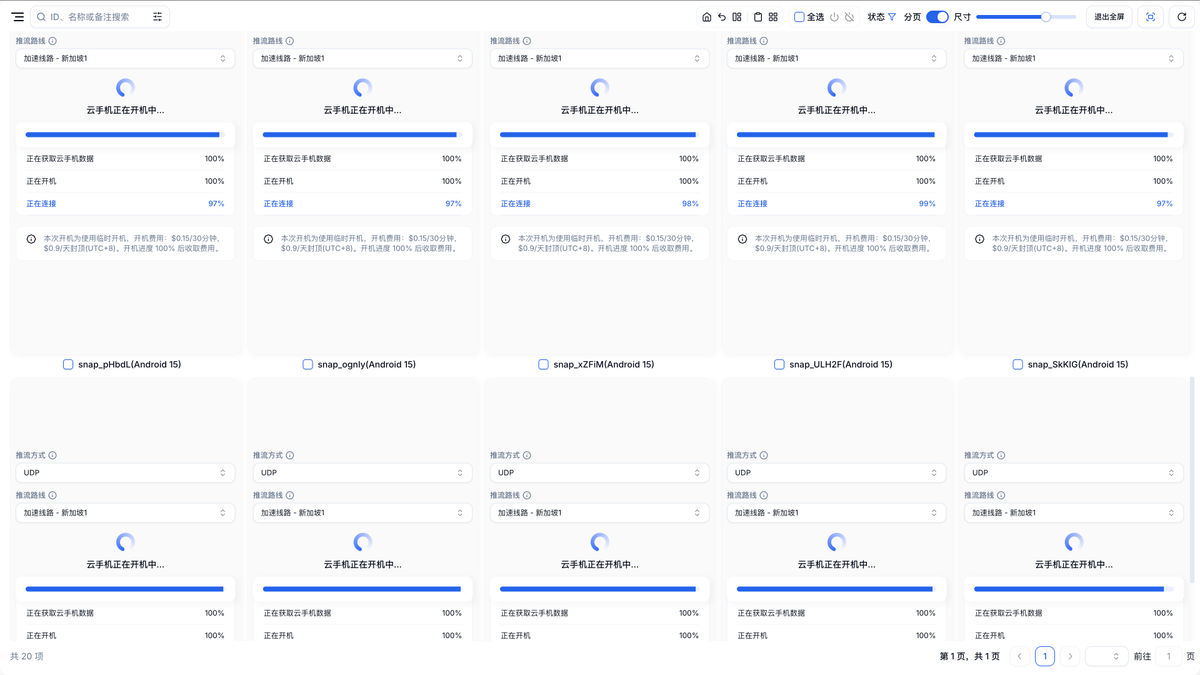Open UDP dropdown under snap_ULH2F

[x=836, y=473]
